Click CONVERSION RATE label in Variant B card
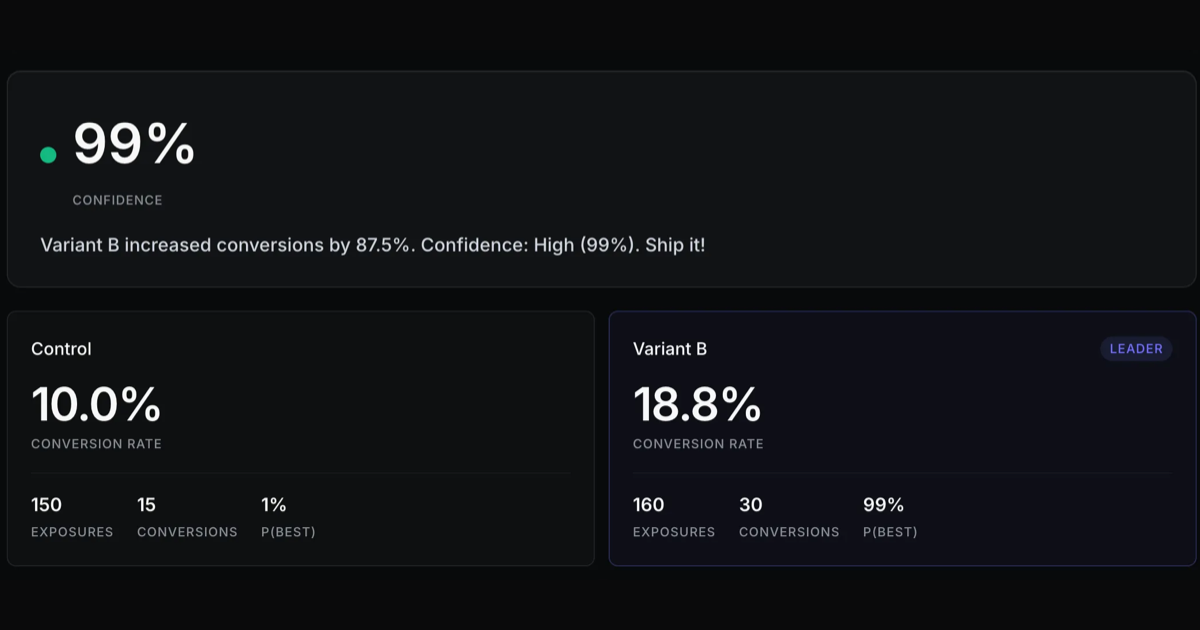Screen dimensions: 1200x630 [x=698, y=444]
